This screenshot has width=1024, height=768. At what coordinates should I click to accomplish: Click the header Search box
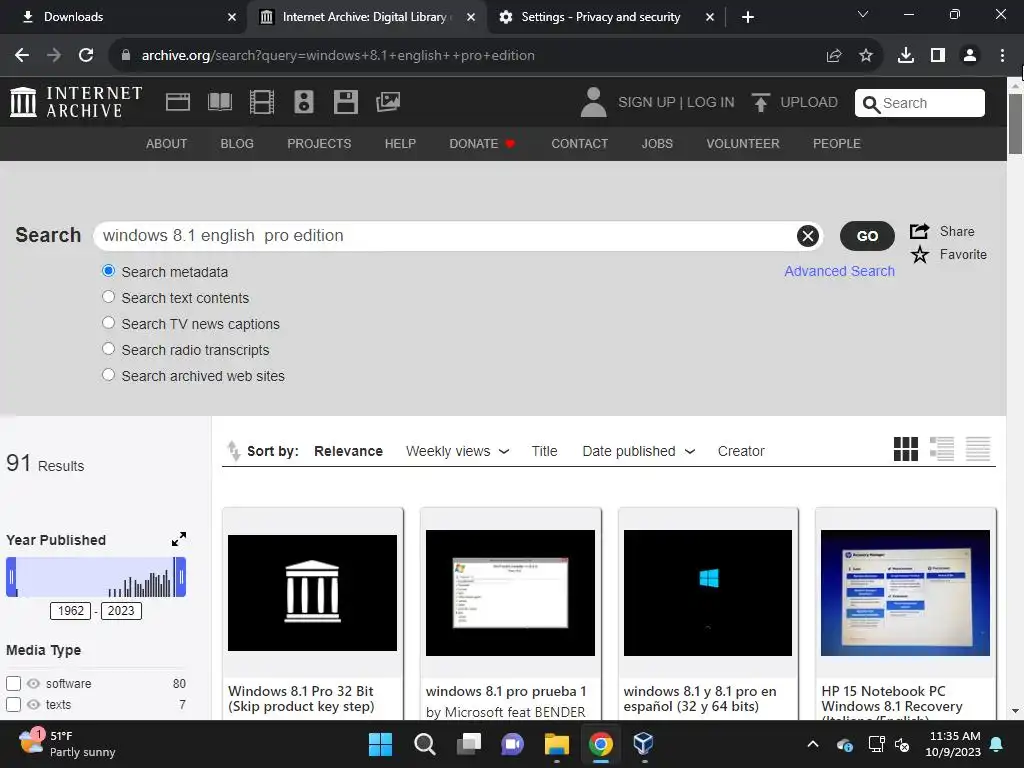click(920, 103)
